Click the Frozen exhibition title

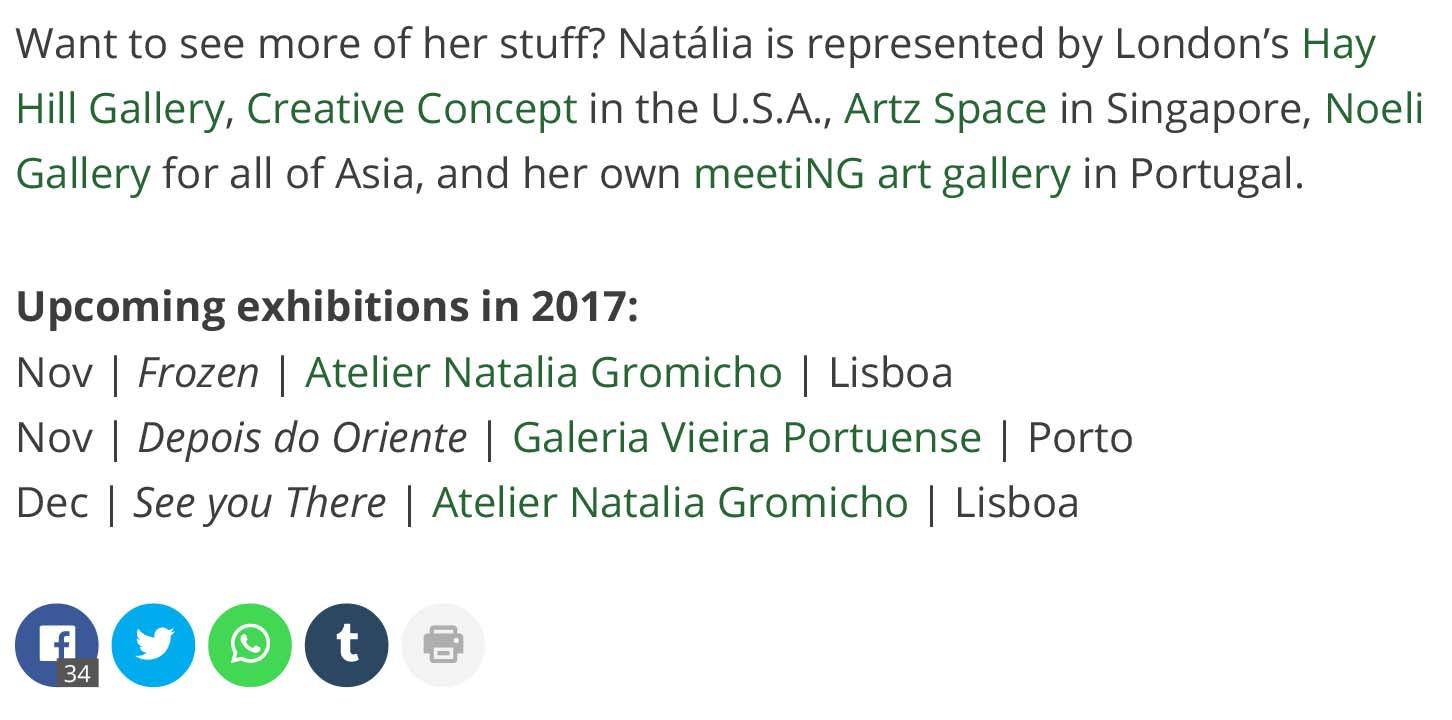198,372
